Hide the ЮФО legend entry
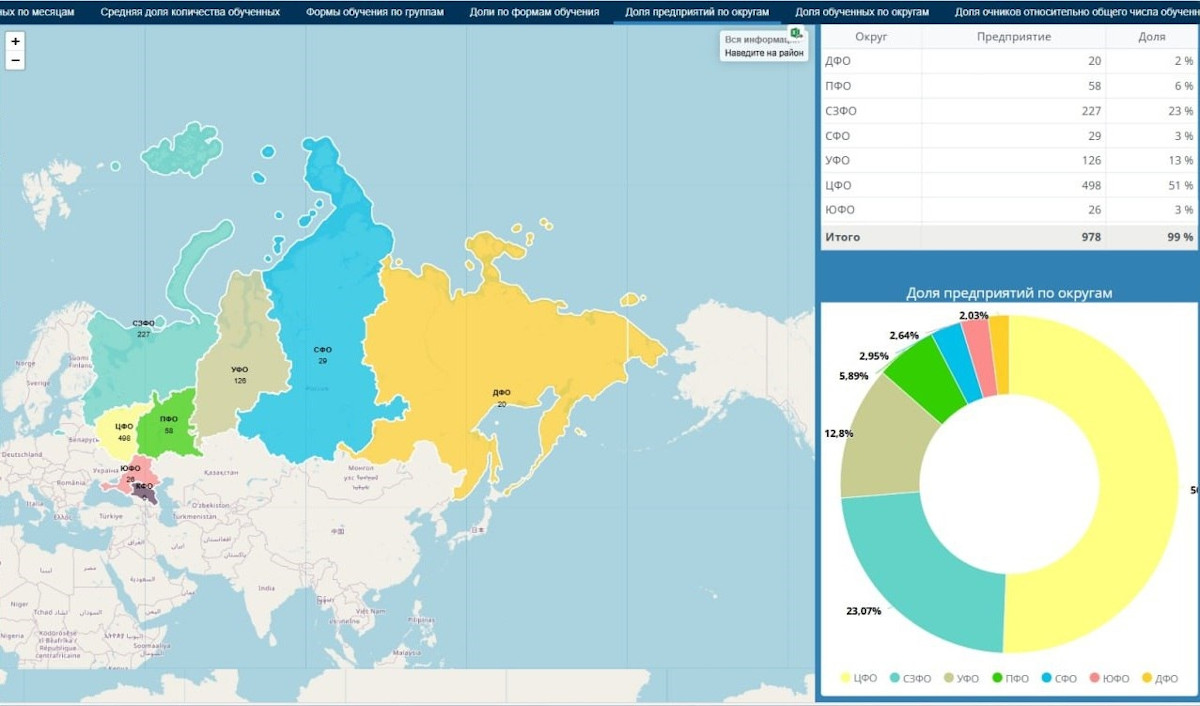Screen dimensions: 1200x706 [x=1108, y=678]
